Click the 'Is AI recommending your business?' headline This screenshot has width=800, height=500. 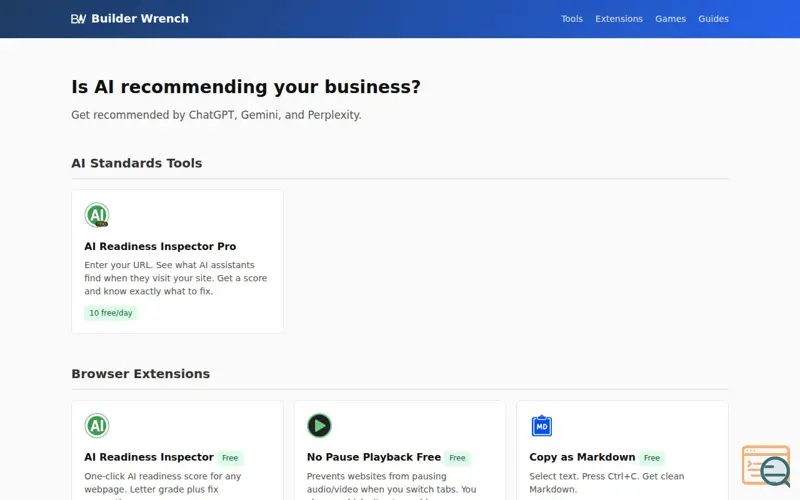246,87
